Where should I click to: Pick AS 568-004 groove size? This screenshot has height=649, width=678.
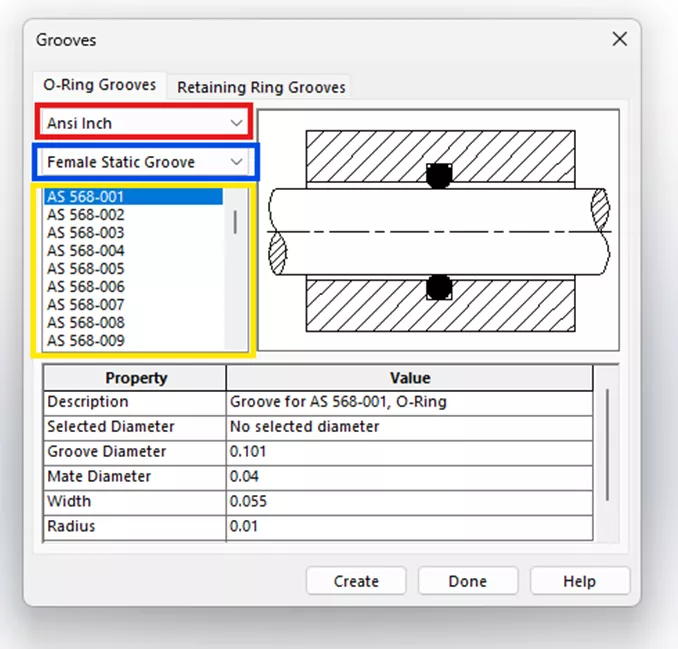point(133,251)
